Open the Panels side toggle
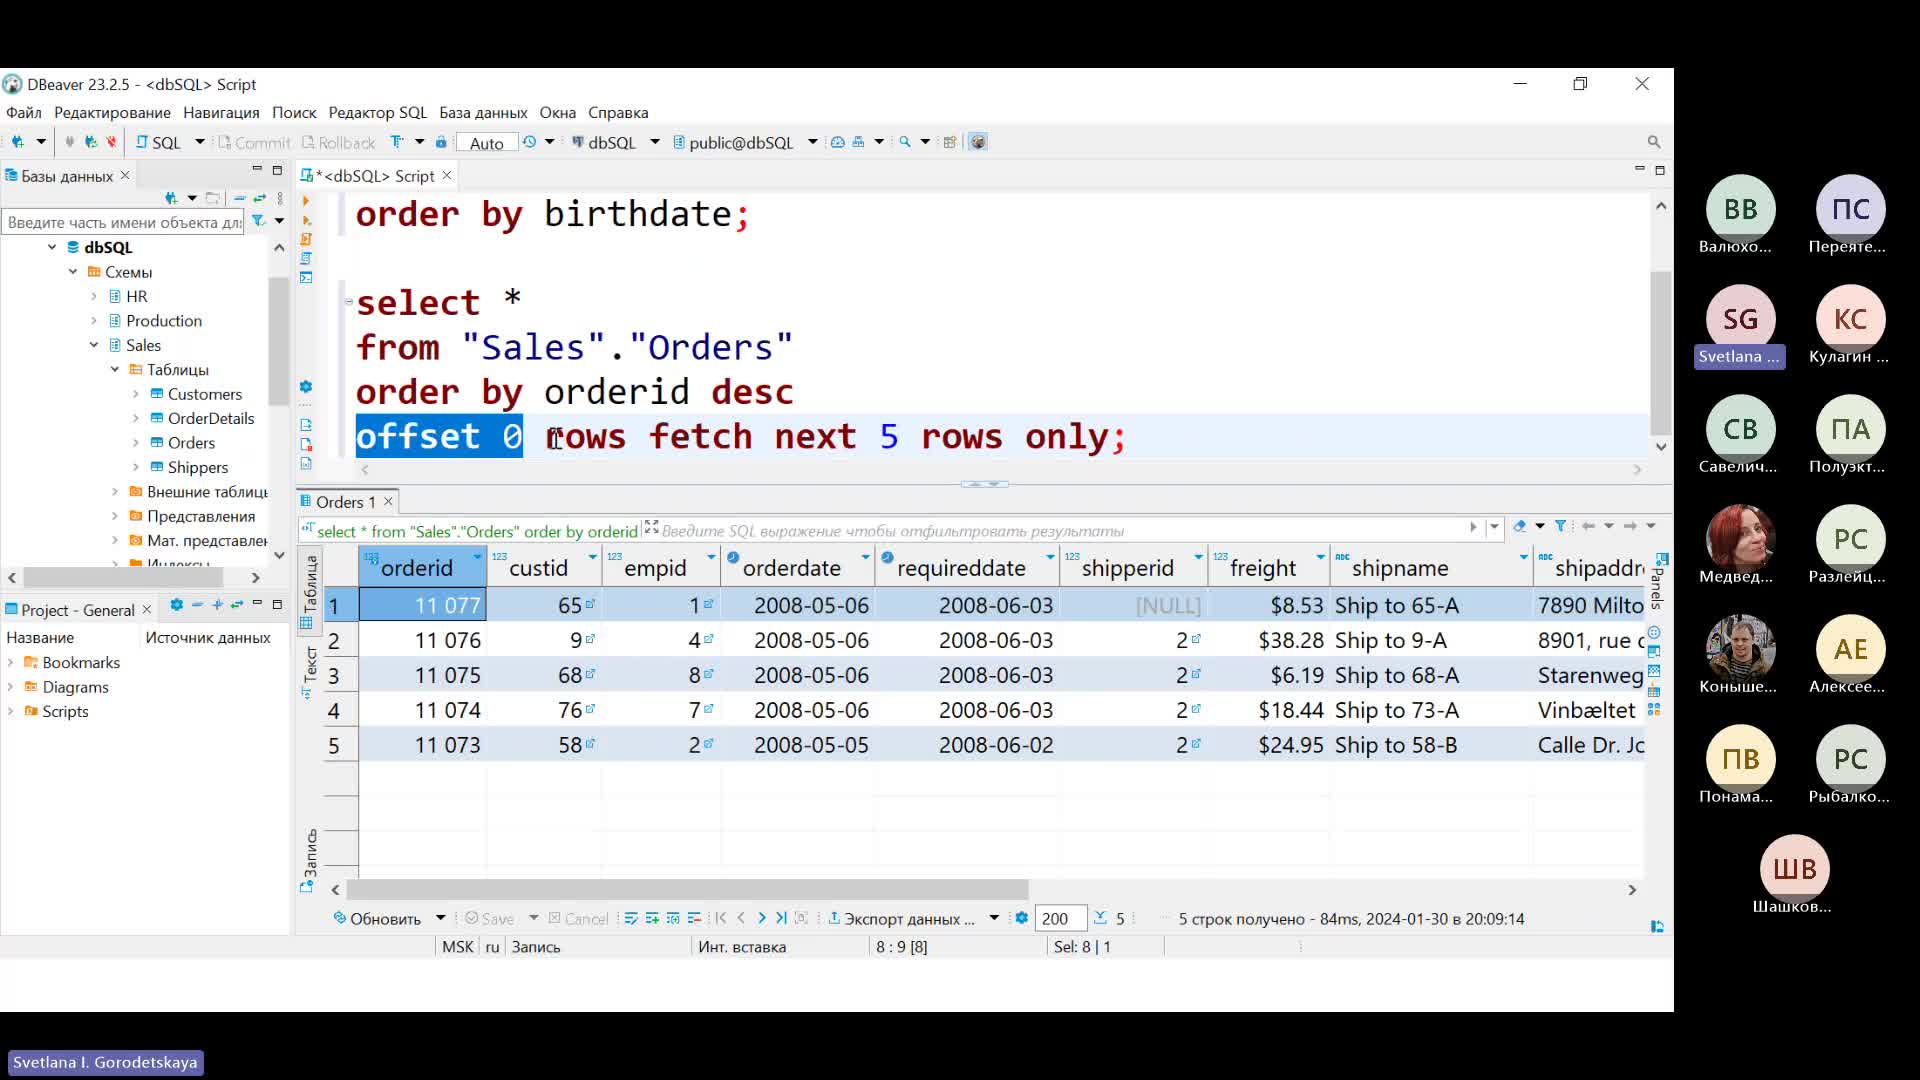 (x=1658, y=582)
